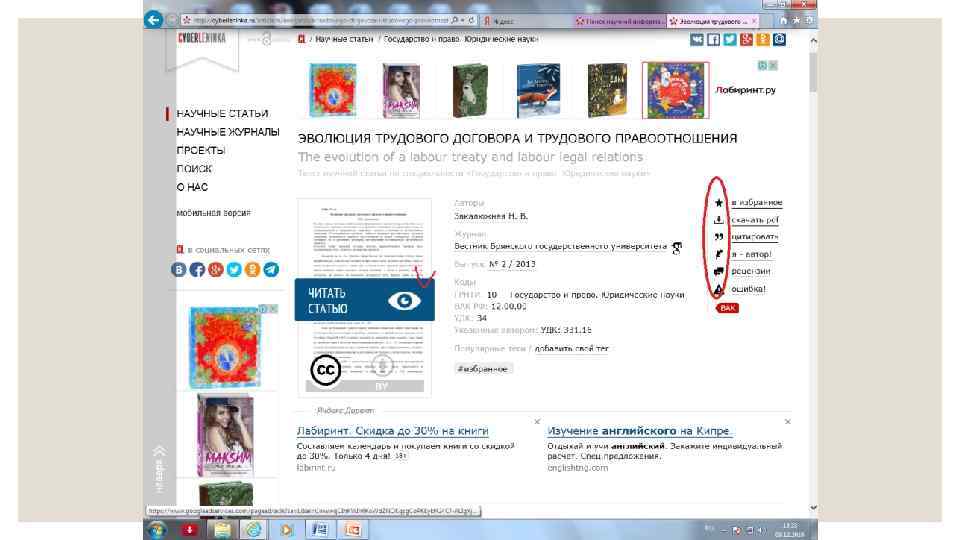Click the 'я - автор' pen icon
The width and height of the screenshot is (960, 540).
pyautogui.click(x=719, y=254)
